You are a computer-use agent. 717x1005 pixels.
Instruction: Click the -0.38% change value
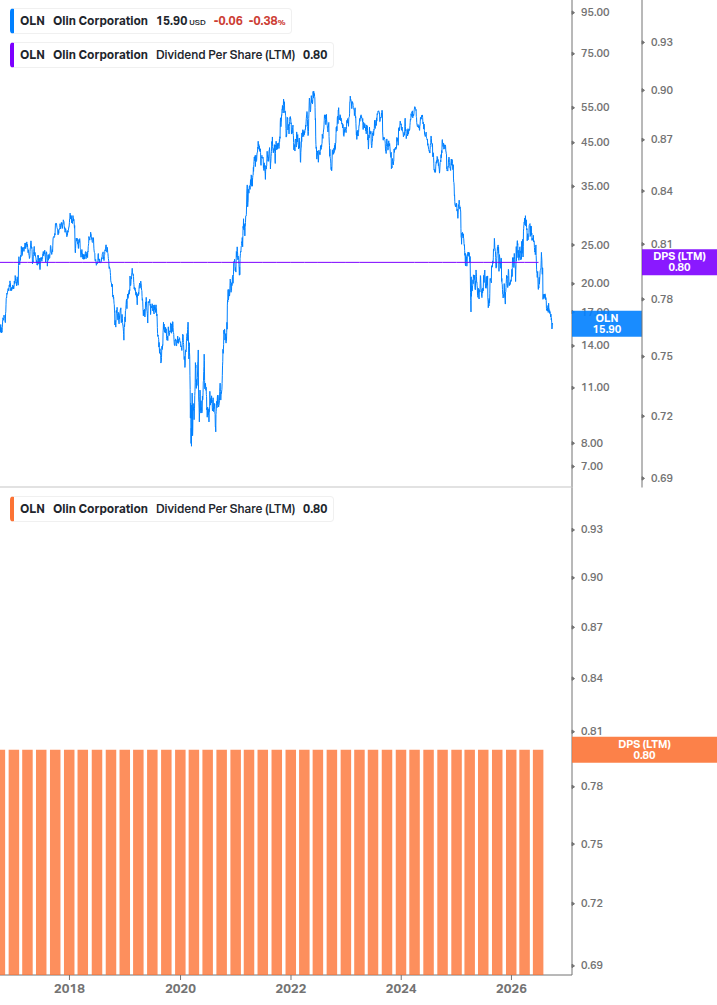pyautogui.click(x=267, y=21)
